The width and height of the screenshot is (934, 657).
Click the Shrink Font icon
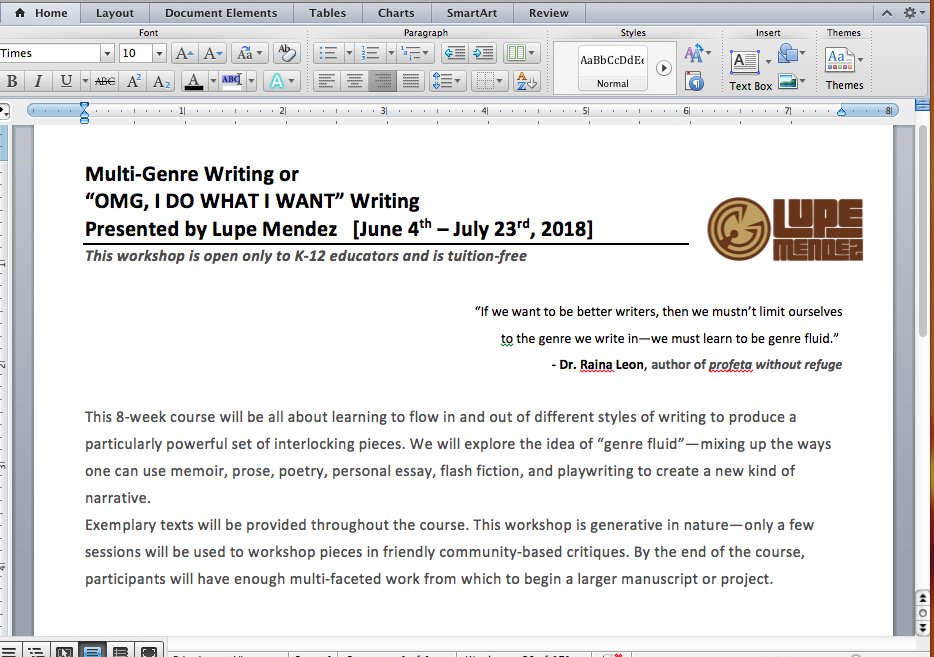coord(213,54)
